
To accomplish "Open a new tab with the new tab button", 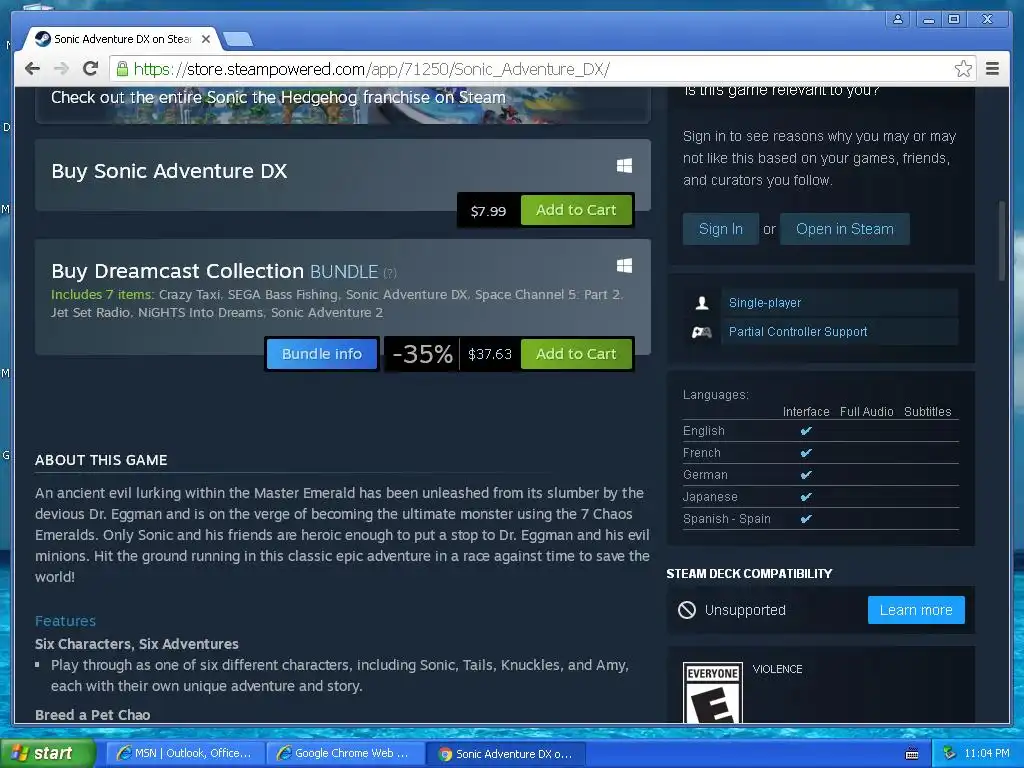I will click(238, 40).
